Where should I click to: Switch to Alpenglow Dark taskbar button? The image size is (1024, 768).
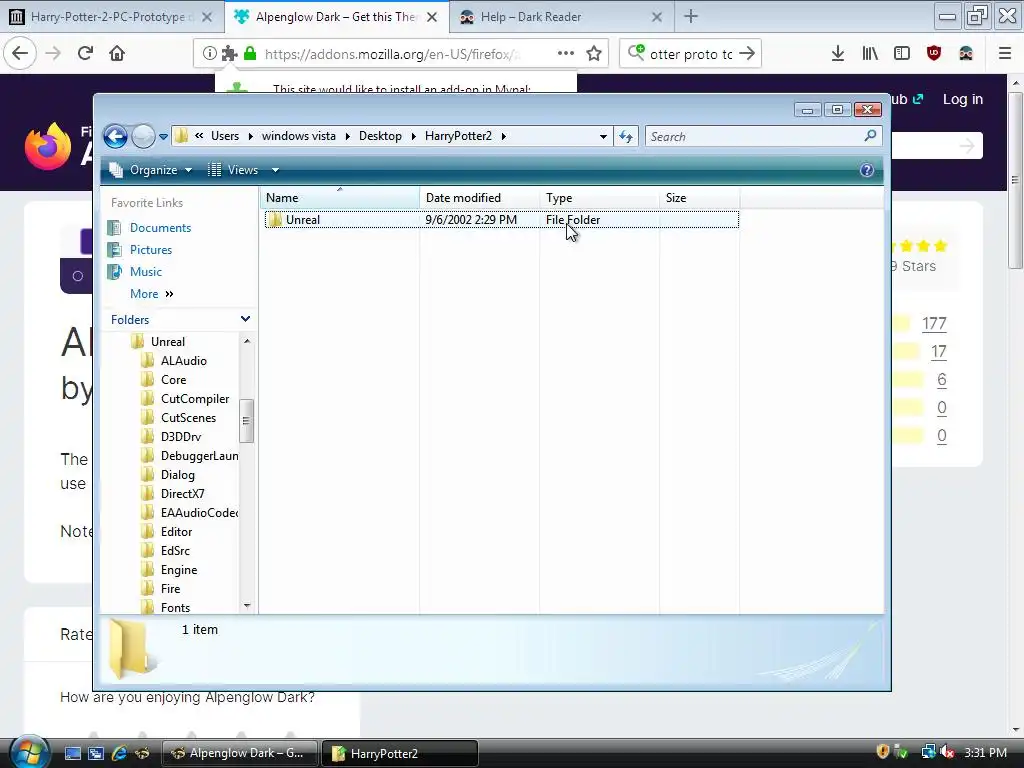coord(239,753)
